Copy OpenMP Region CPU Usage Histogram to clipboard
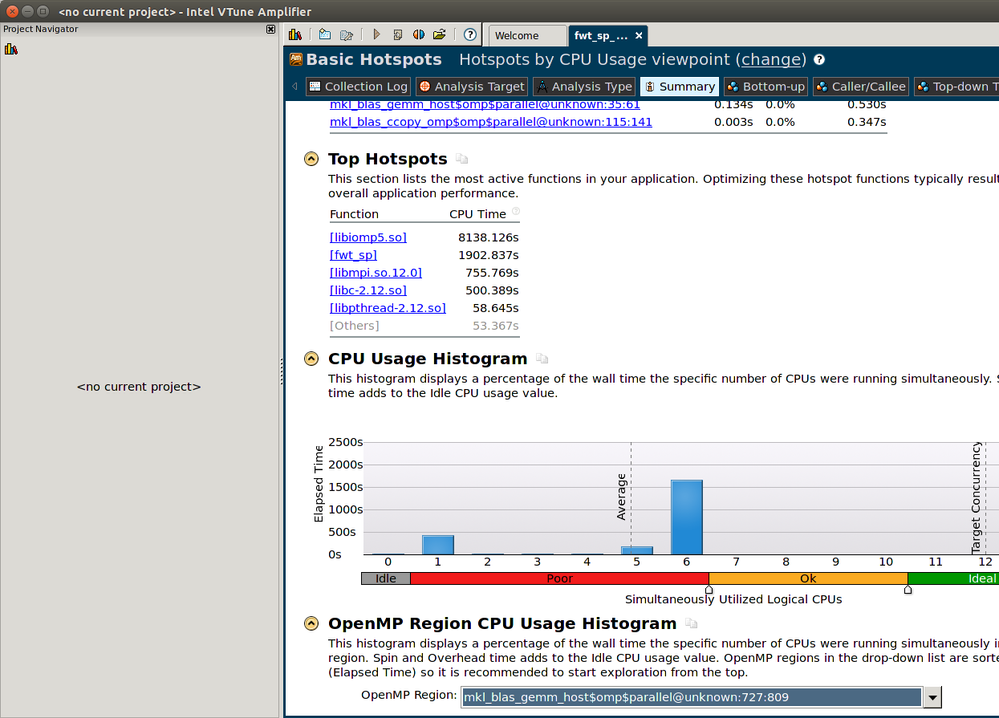This screenshot has width=999, height=718. click(691, 623)
